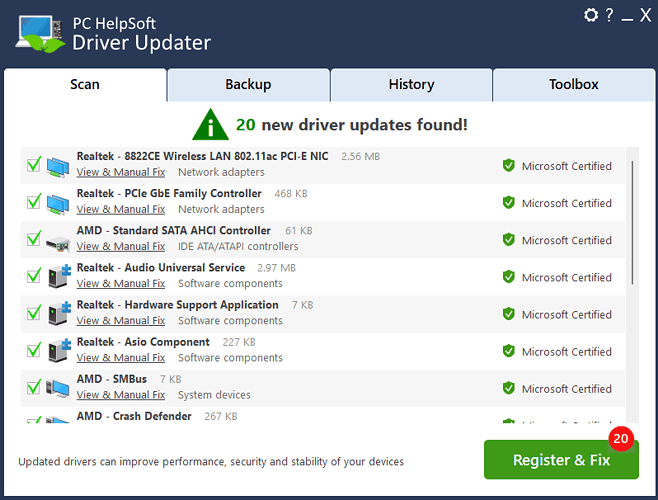Click the certified shield icon for Realtek 8822CE
The height and width of the screenshot is (500, 658).
509,165
